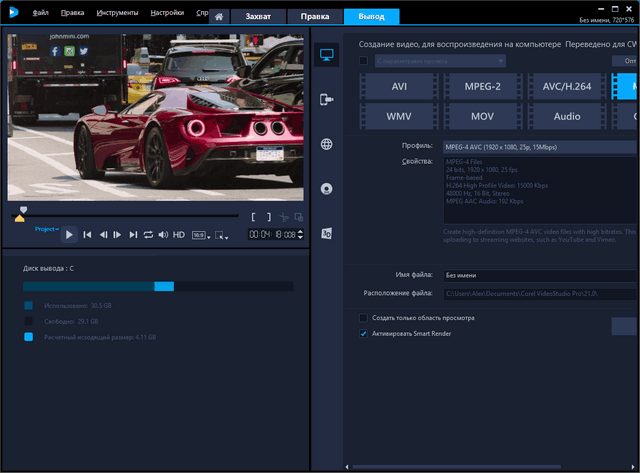Screen dimensions: 640x473
Task: Expand the 16:9 aspect ratio dropdown
Action: (x=201, y=235)
